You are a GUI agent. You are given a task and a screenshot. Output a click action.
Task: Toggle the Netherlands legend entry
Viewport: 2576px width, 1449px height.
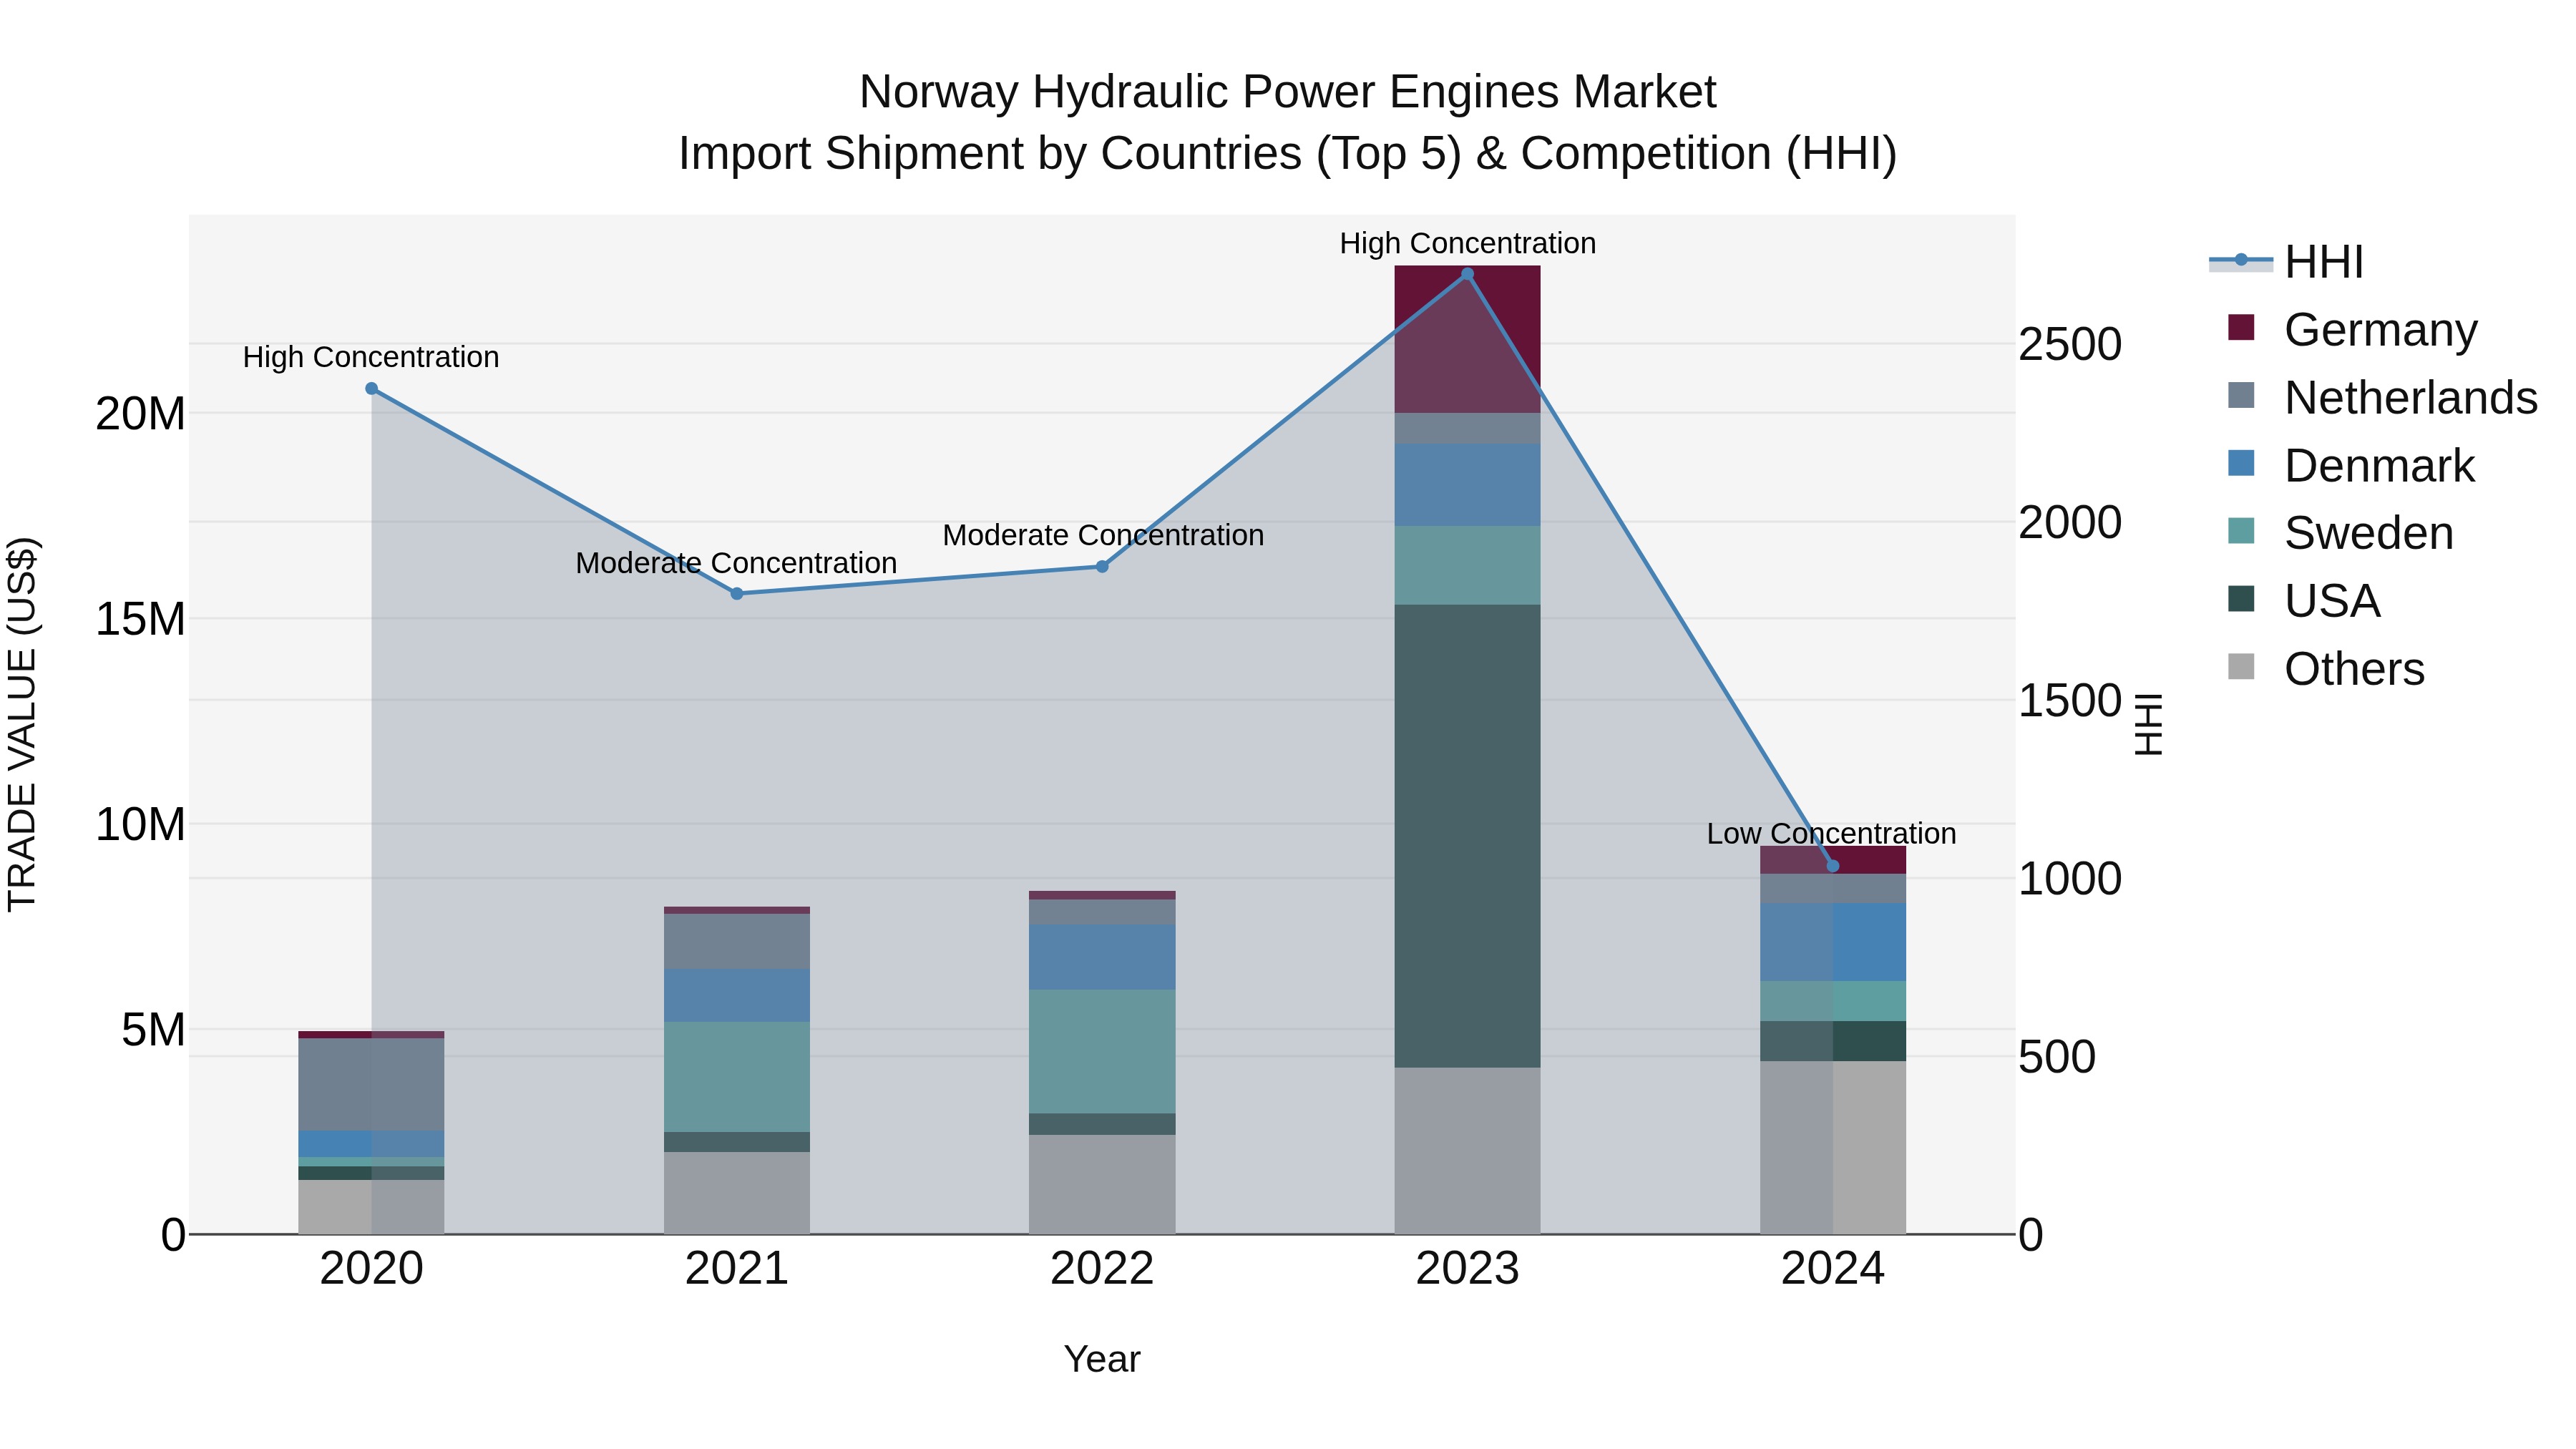[x=2383, y=397]
